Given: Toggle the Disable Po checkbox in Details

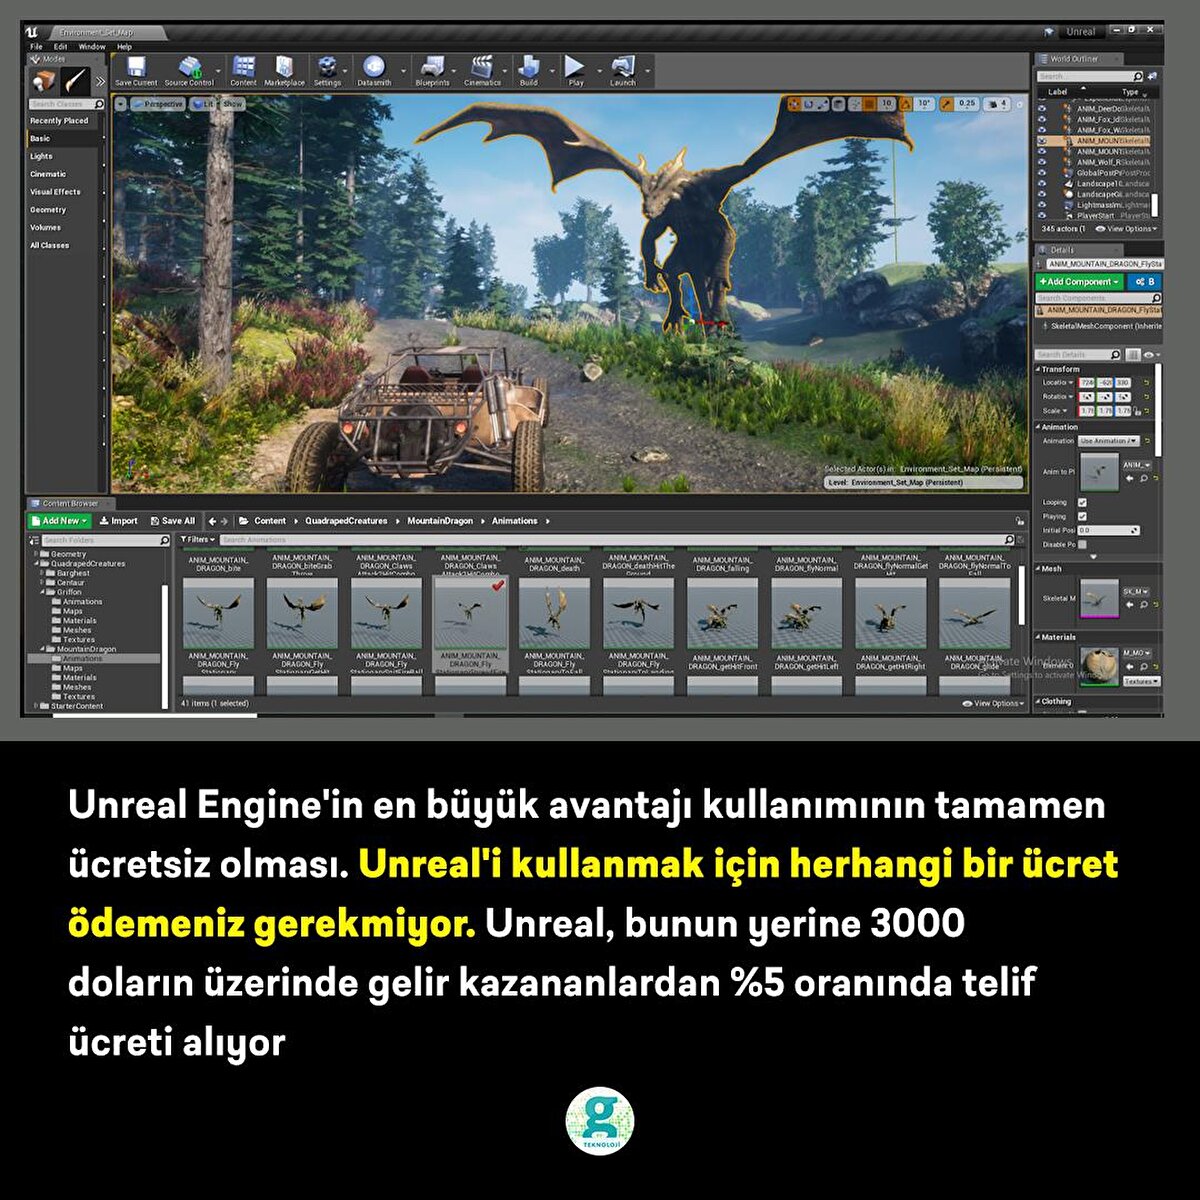Looking at the screenshot, I should point(1082,545).
